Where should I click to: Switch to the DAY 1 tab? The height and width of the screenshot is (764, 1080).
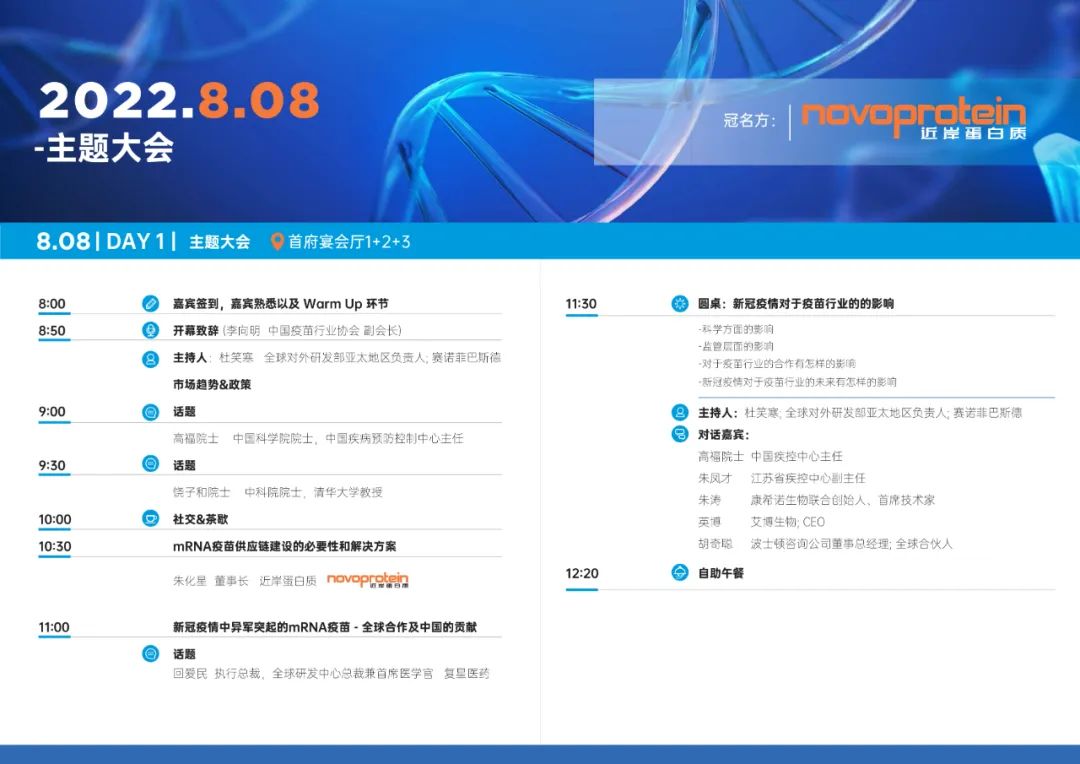click(132, 240)
